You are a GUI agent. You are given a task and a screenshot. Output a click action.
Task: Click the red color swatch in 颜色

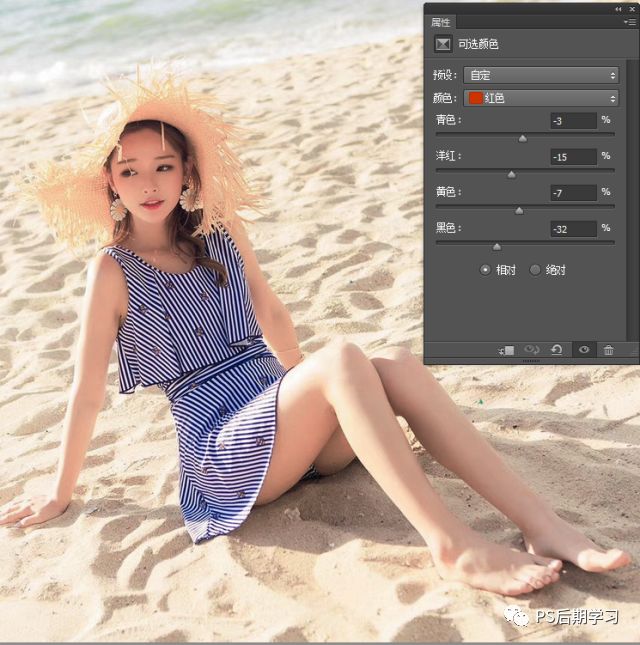point(475,98)
